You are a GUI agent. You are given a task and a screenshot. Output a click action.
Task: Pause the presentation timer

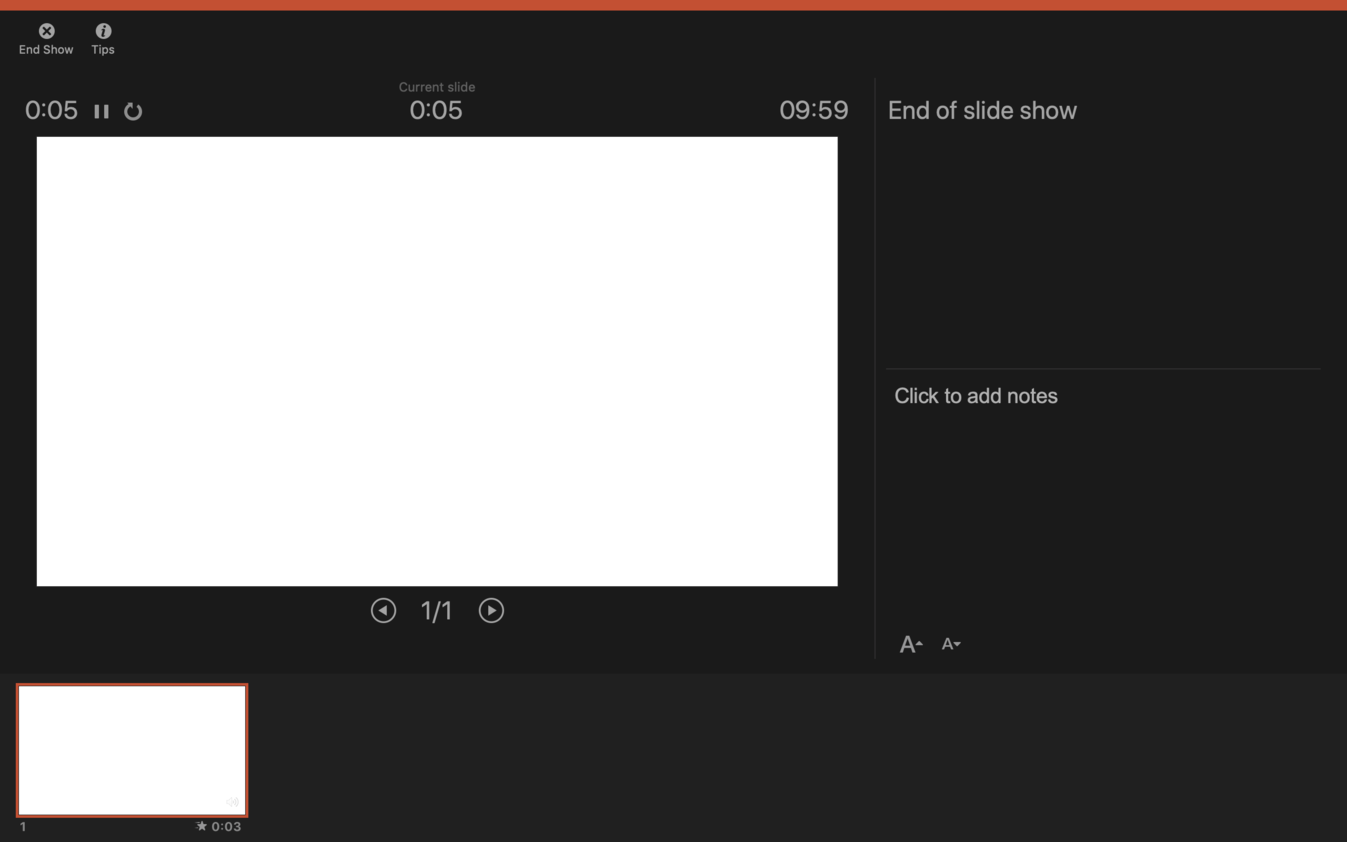pos(101,111)
